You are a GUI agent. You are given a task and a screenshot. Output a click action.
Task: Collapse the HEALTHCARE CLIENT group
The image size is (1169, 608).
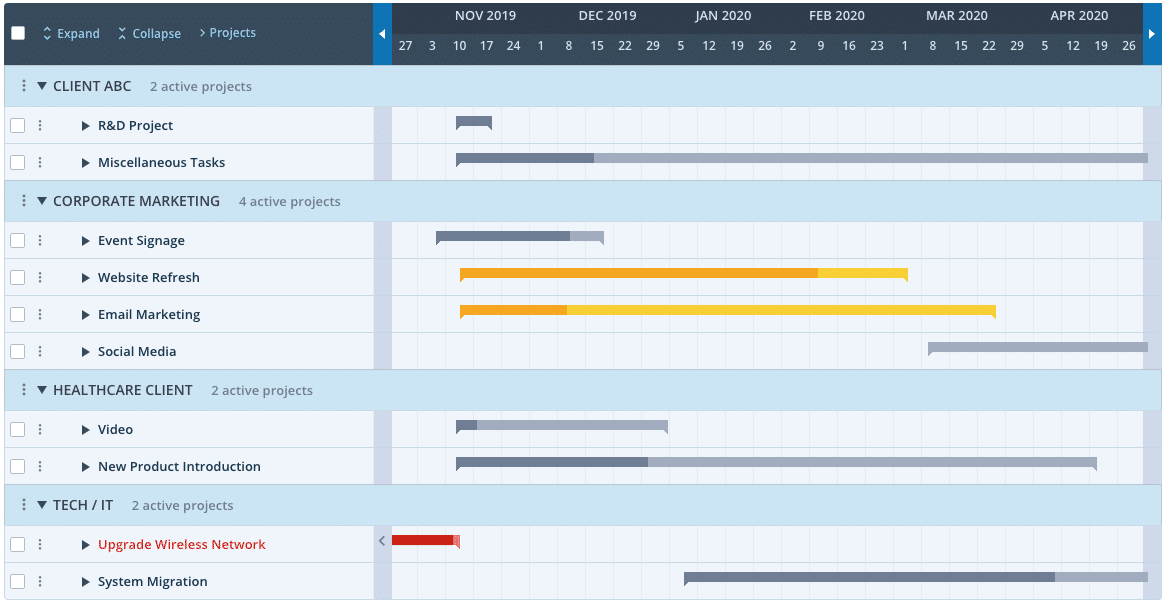coord(42,391)
